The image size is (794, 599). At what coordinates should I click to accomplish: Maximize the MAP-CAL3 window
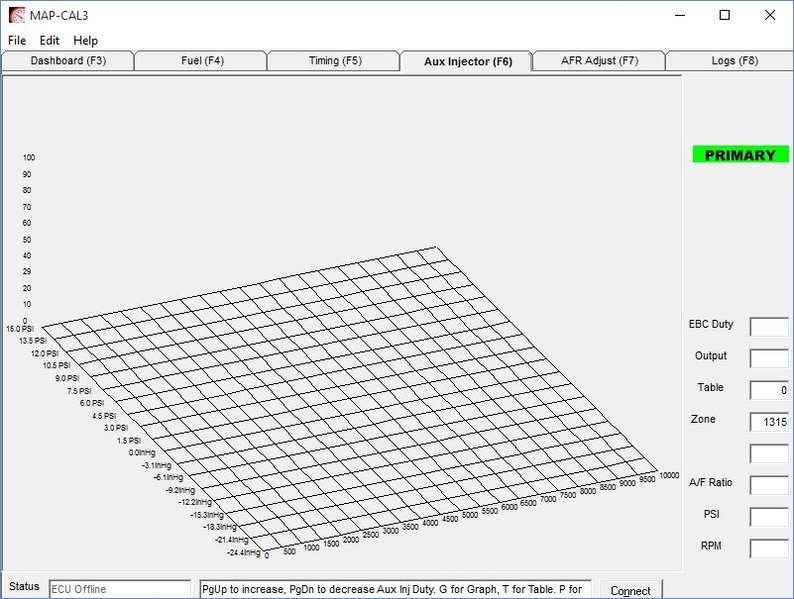[725, 15]
